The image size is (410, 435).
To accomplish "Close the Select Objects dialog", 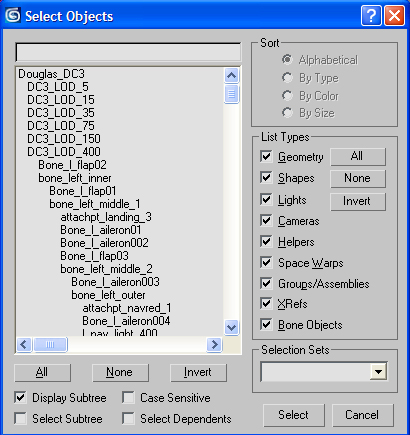I will pos(394,16).
